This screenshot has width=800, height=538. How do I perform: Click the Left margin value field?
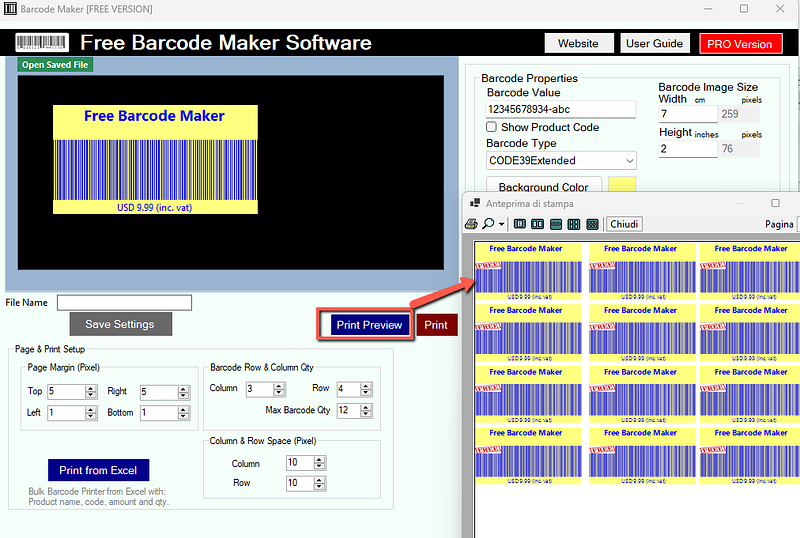pos(67,413)
